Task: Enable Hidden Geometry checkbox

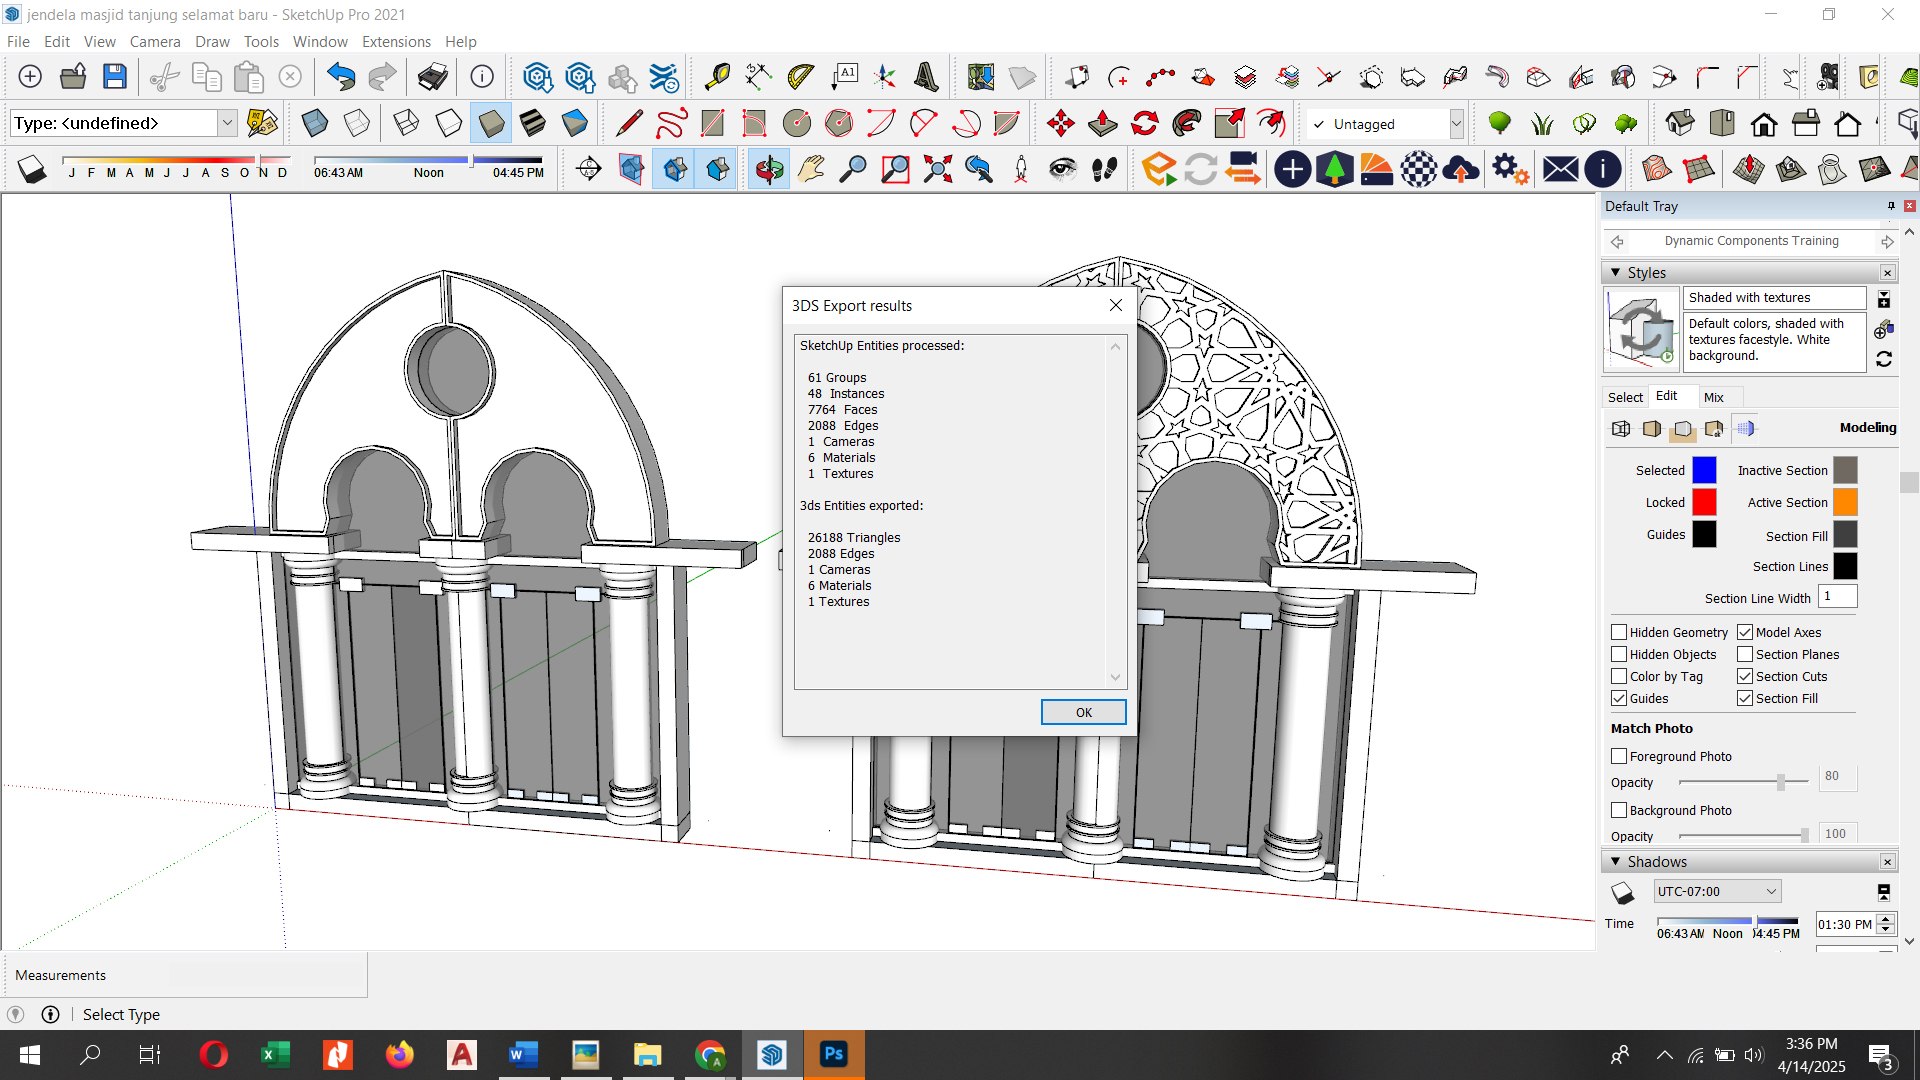Action: 1619,632
